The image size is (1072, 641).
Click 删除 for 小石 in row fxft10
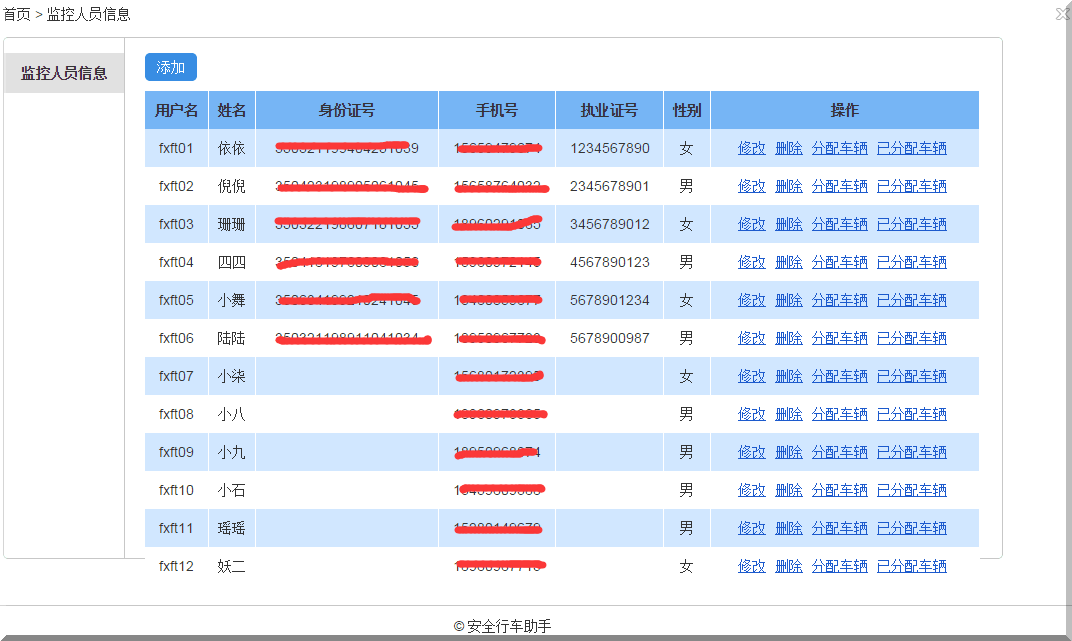point(789,489)
